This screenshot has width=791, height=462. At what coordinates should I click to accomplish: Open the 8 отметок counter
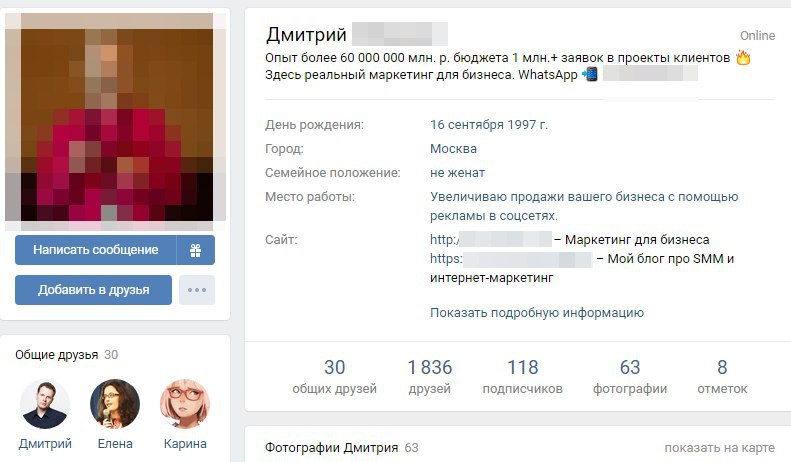click(722, 376)
